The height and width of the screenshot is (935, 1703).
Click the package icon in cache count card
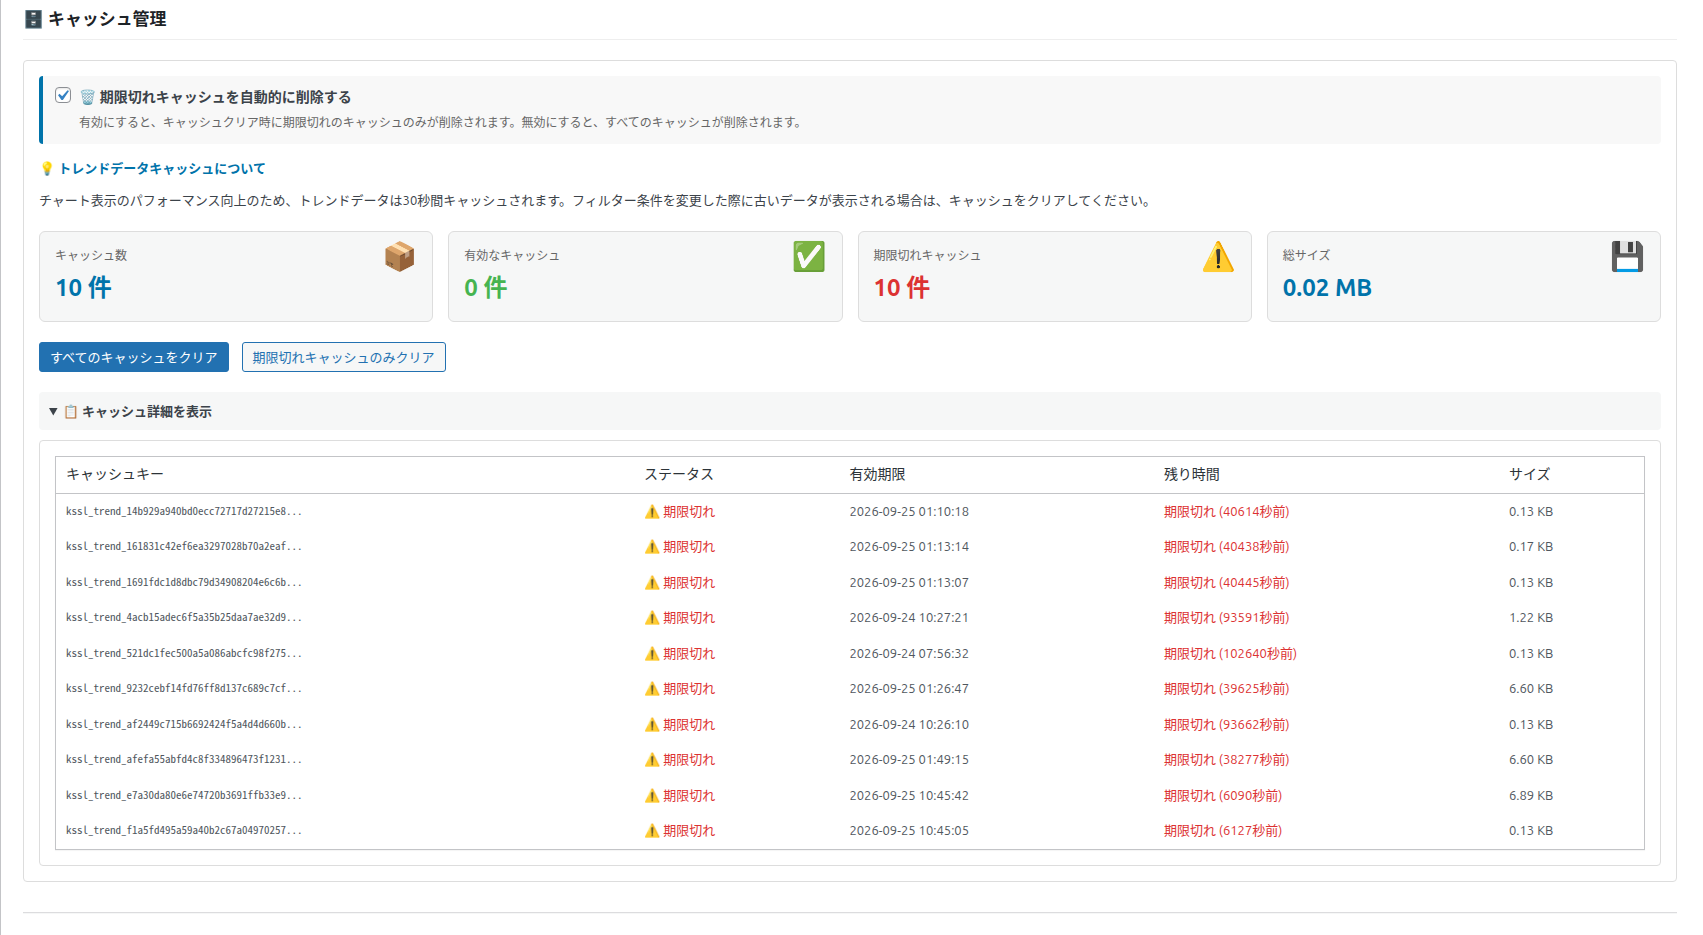point(400,257)
